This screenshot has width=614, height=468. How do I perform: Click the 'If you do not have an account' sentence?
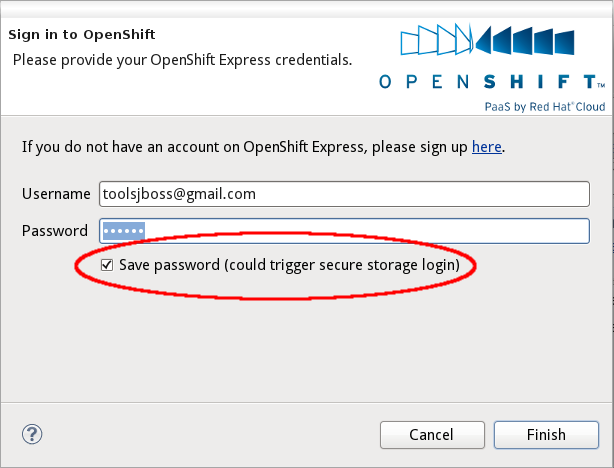click(x=264, y=147)
